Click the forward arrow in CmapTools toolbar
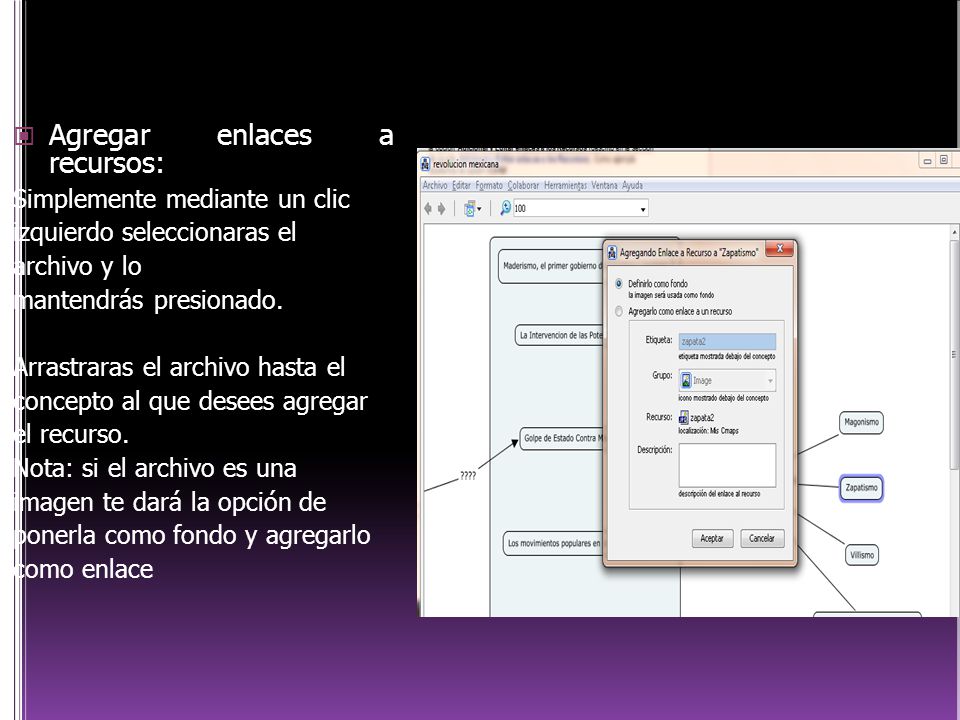This screenshot has height=720, width=960. pos(441,209)
